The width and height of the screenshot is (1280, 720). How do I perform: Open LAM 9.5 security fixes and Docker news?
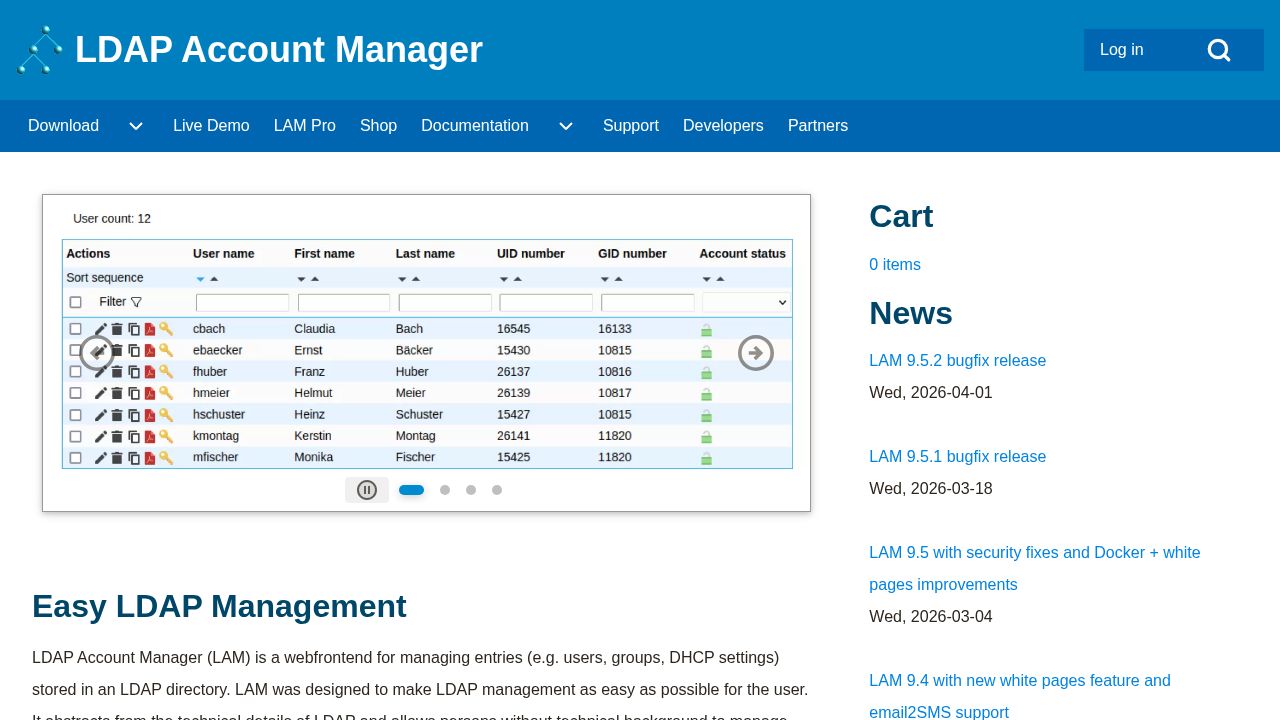(1035, 569)
